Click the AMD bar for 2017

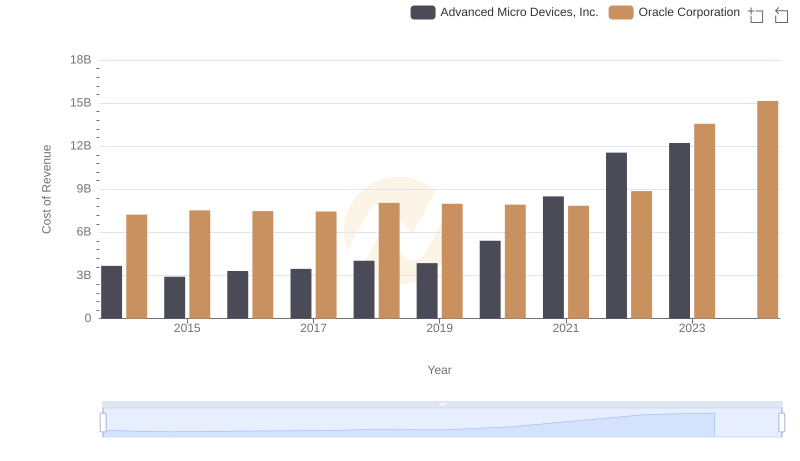point(301,294)
